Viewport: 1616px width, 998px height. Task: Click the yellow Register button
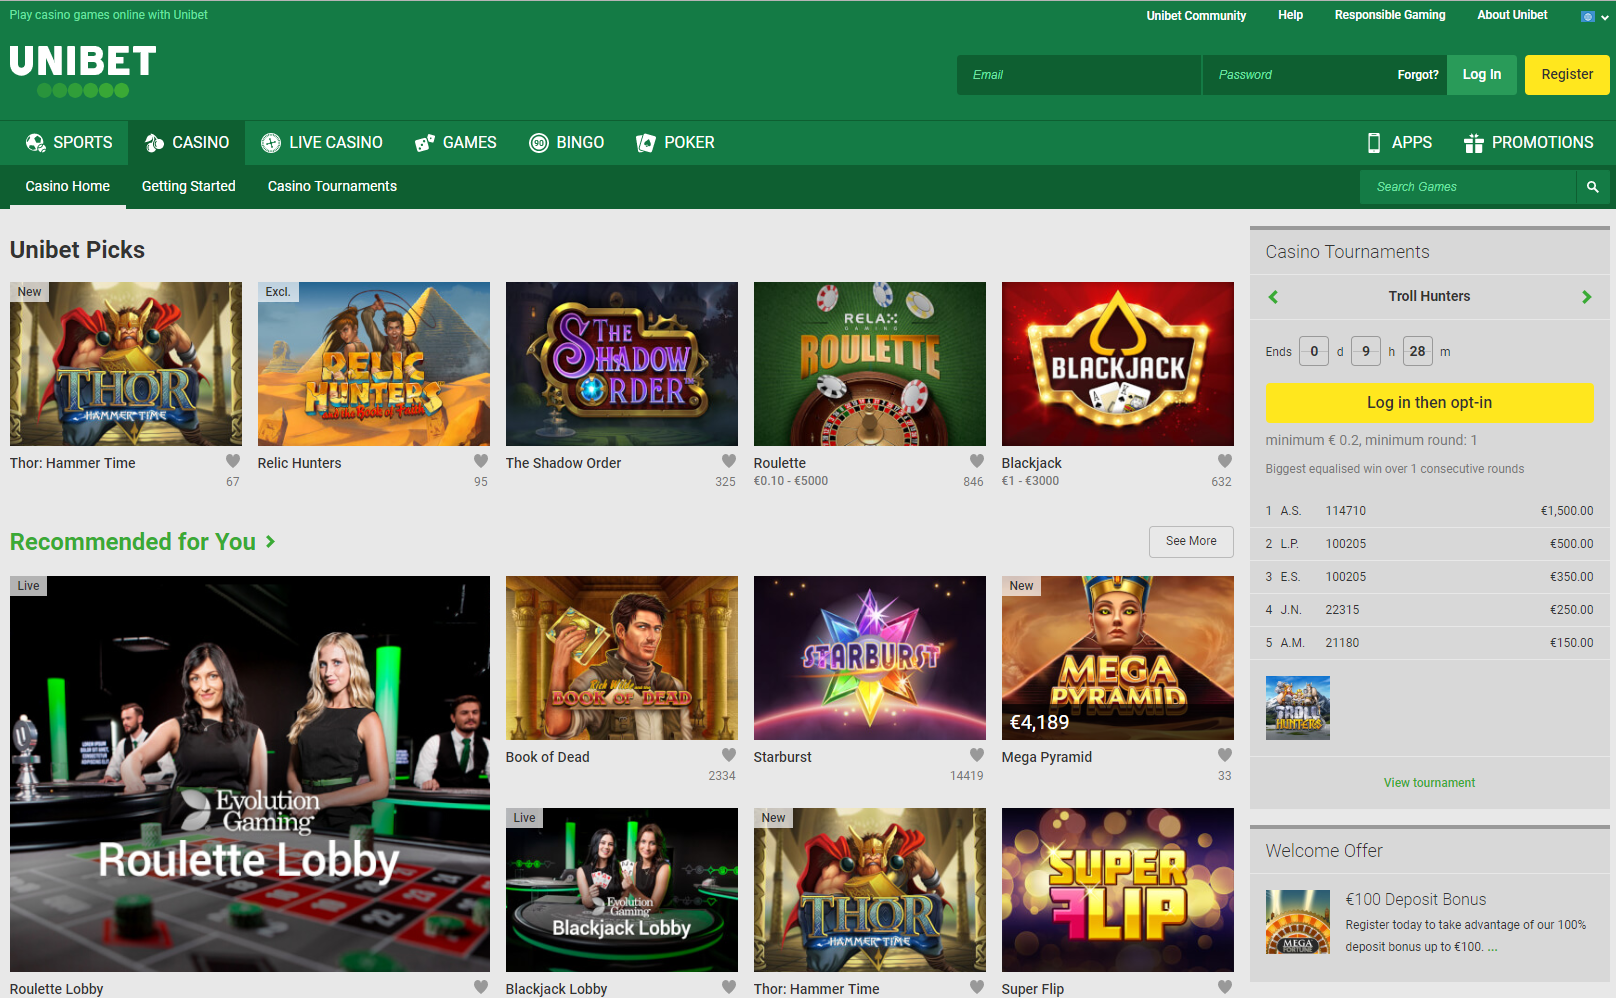pyautogui.click(x=1567, y=75)
